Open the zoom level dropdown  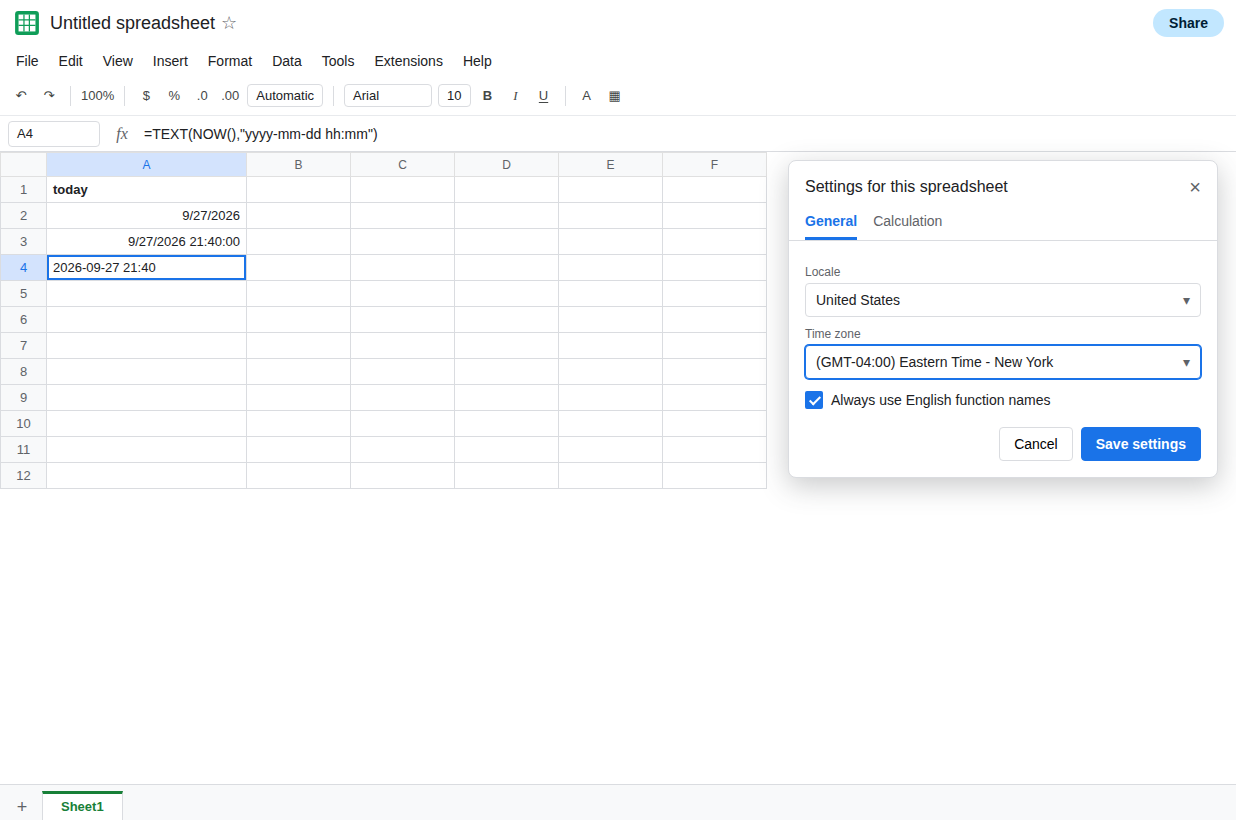coord(98,96)
